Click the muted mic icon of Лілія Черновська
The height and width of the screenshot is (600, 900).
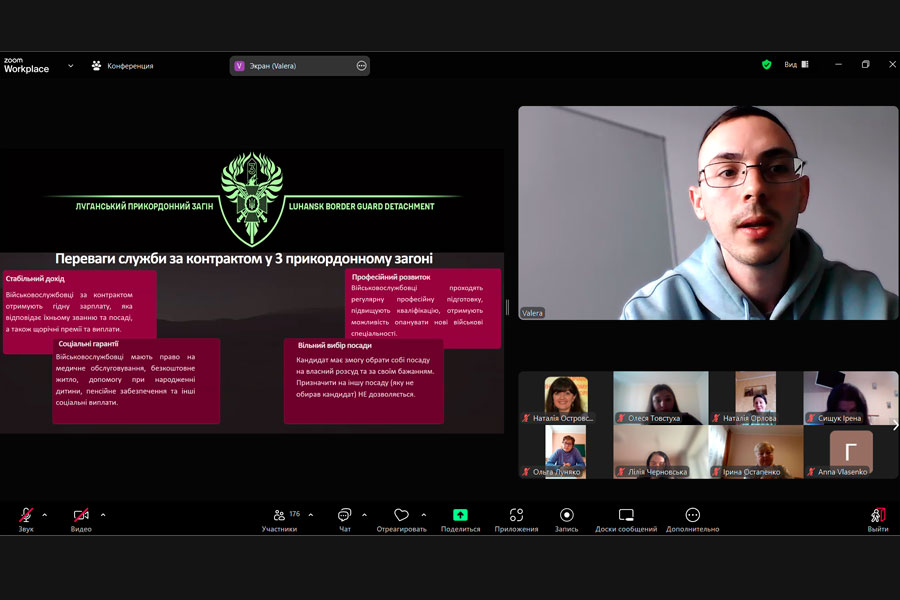pyautogui.click(x=620, y=472)
